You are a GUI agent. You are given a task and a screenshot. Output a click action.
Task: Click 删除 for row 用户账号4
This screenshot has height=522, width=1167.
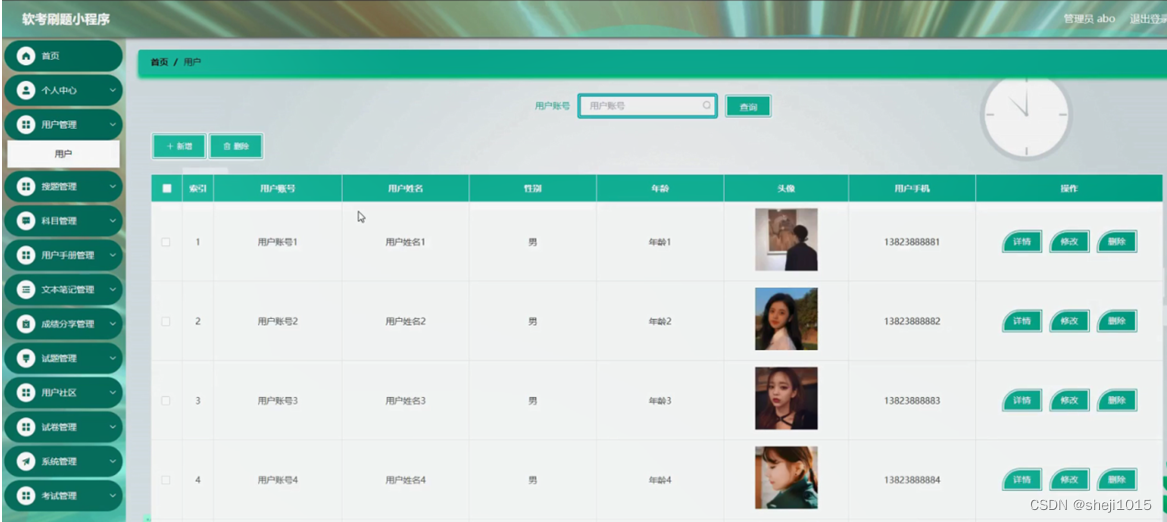pos(1117,480)
